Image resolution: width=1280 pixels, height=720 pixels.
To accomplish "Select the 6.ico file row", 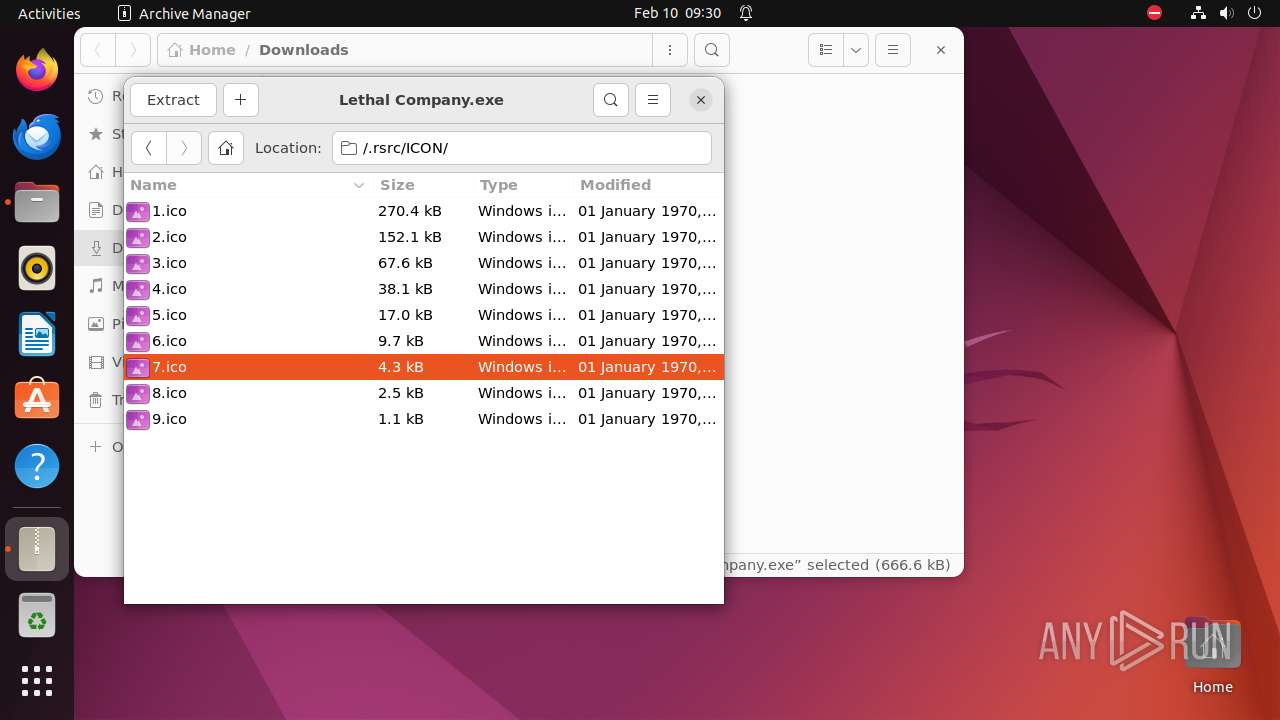I will point(424,341).
